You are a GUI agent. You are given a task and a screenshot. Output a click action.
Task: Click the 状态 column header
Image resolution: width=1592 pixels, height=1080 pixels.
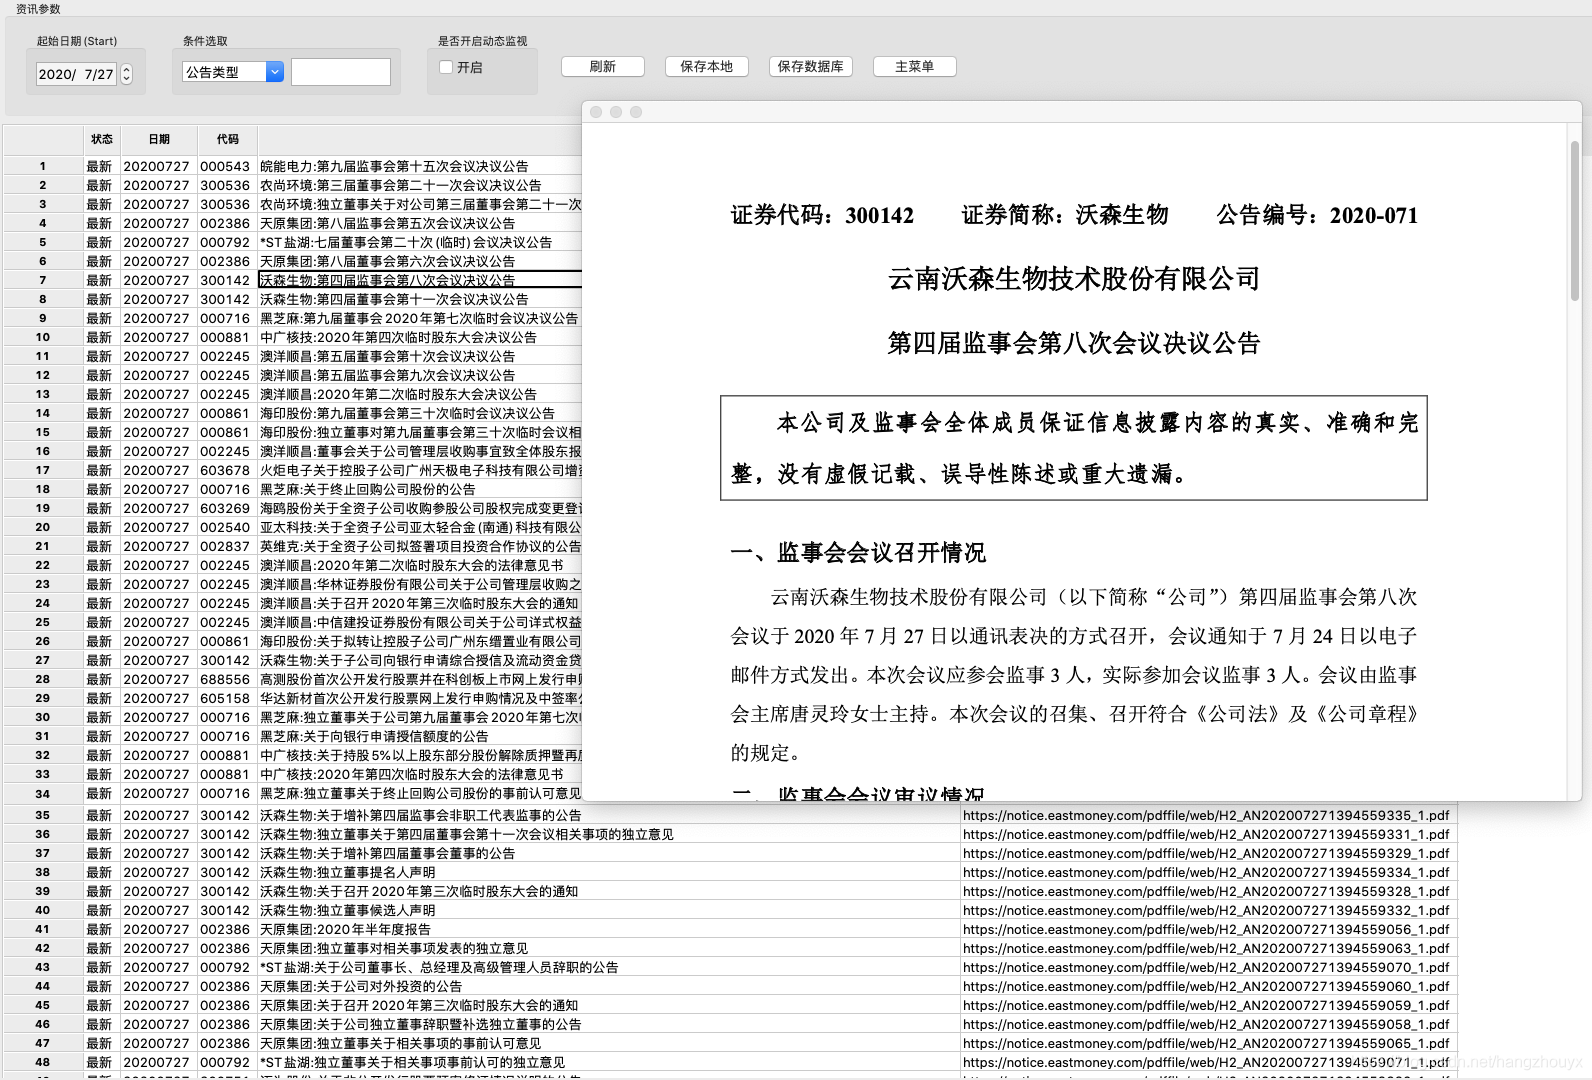click(x=102, y=139)
